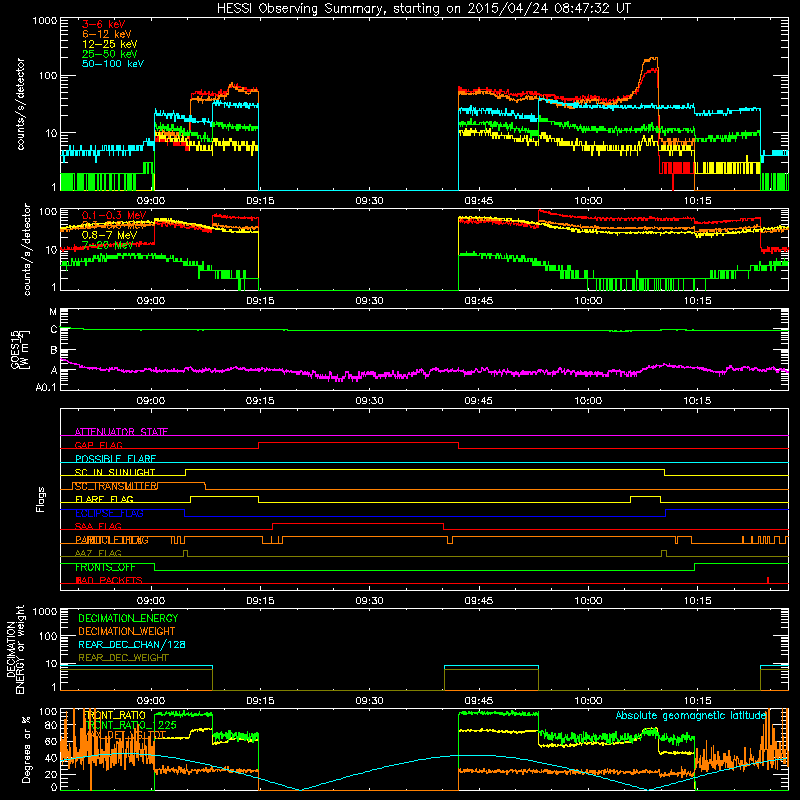Click the 6-12 keV peak near 10:08
800x800 pixels.
[x=651, y=59]
